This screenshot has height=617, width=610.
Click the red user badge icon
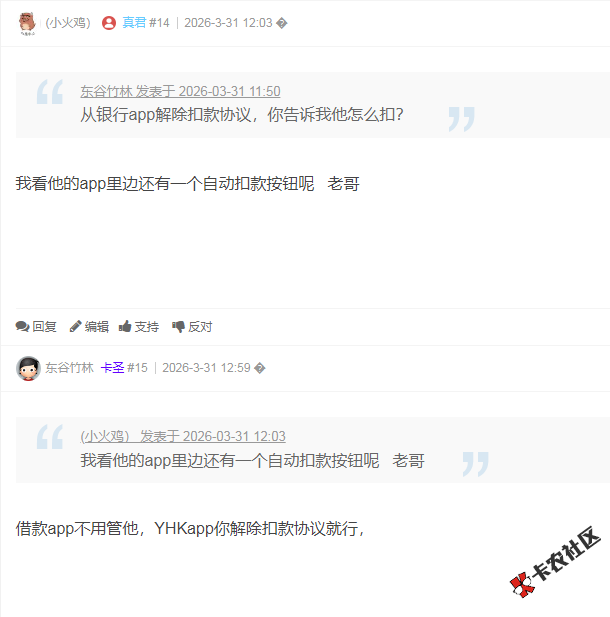[109, 23]
